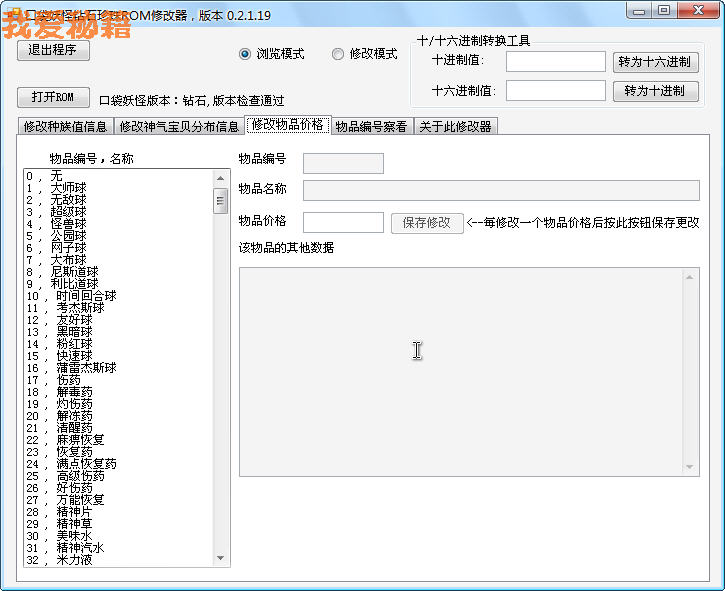Click the 十进制值 input field

[x=555, y=62]
